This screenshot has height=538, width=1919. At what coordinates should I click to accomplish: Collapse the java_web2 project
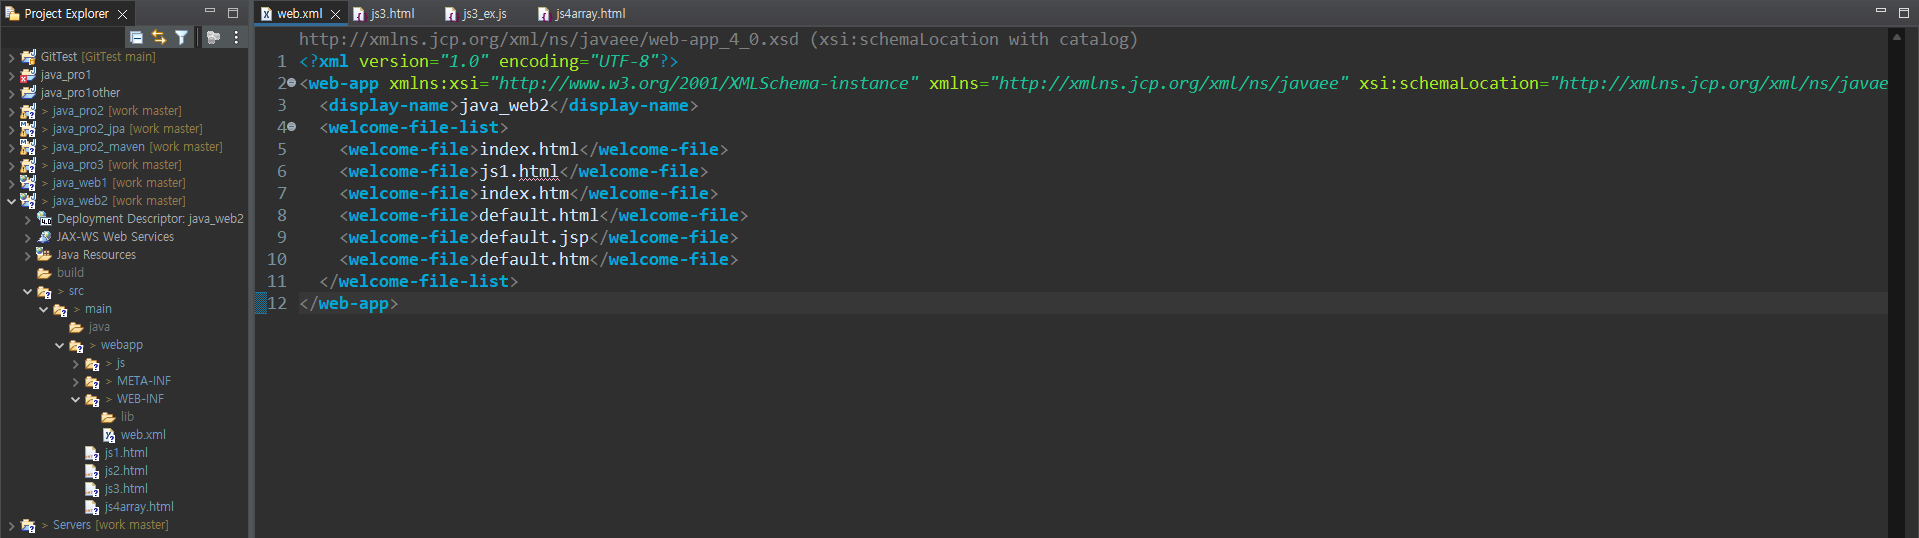(x=11, y=201)
